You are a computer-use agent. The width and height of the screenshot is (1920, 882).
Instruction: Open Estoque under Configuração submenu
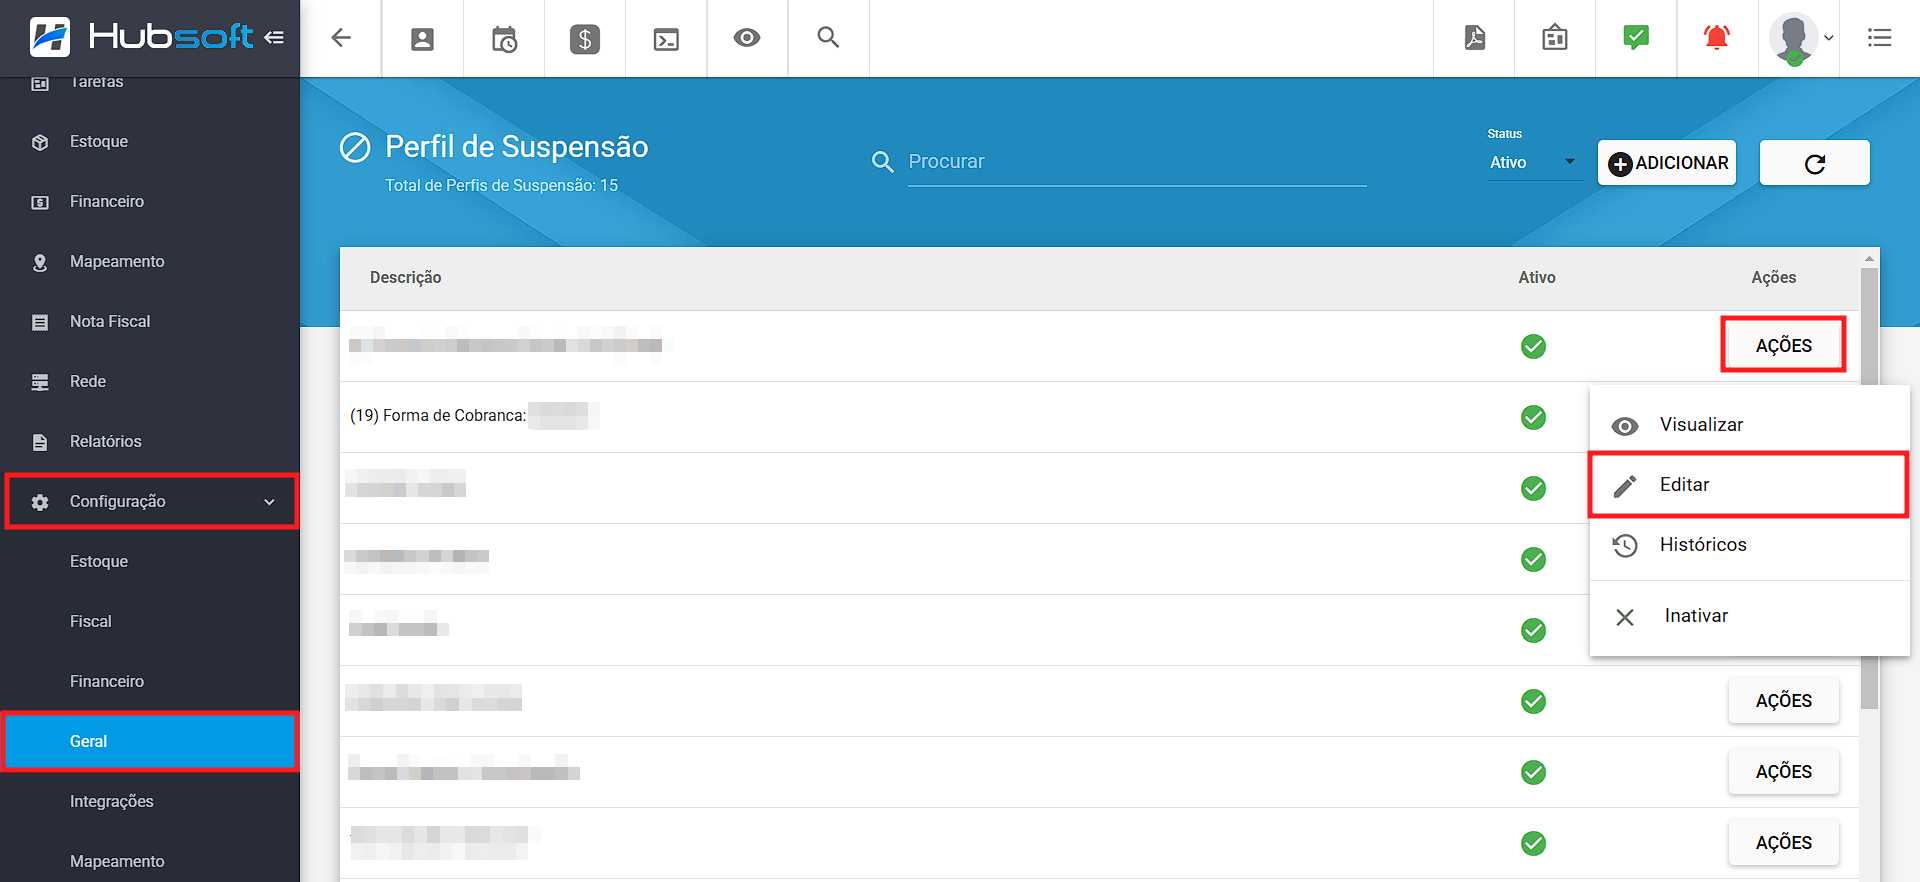(x=150, y=561)
